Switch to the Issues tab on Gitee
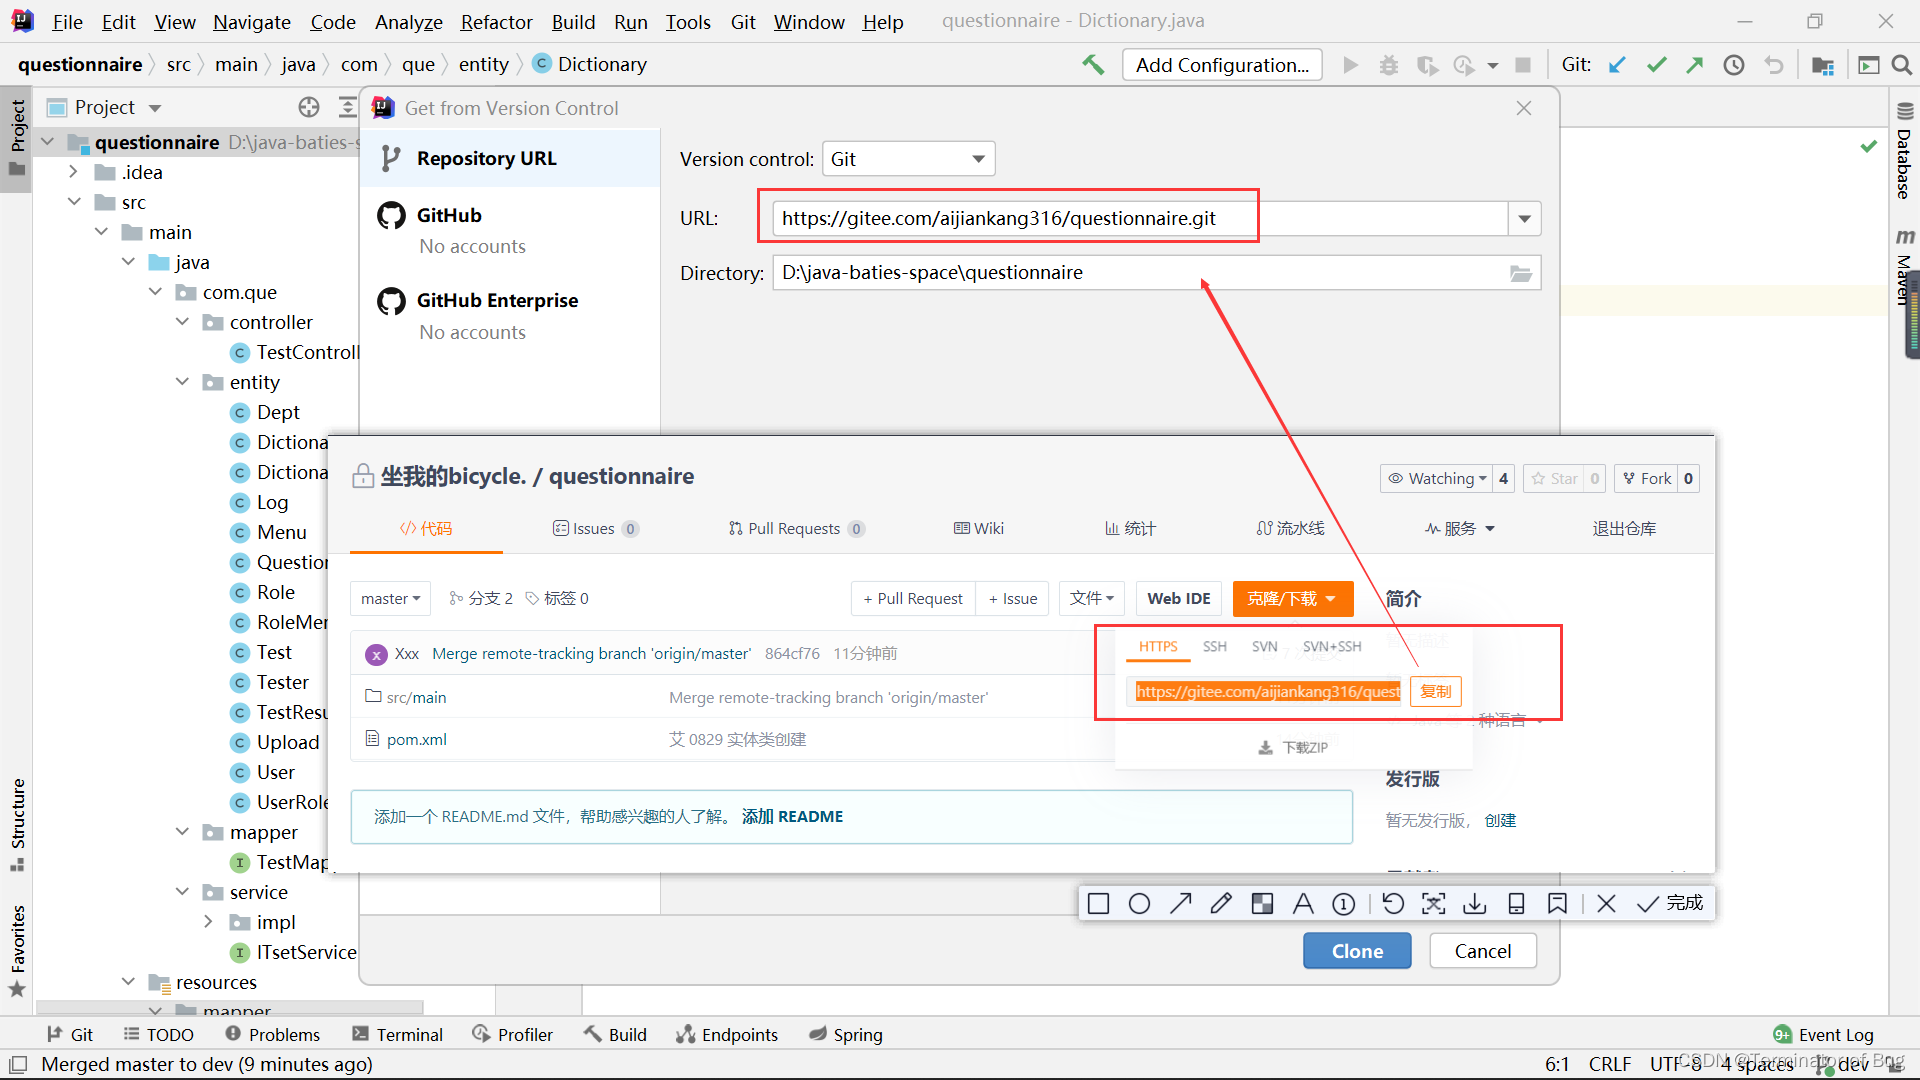This screenshot has height=1080, width=1920. (x=595, y=529)
